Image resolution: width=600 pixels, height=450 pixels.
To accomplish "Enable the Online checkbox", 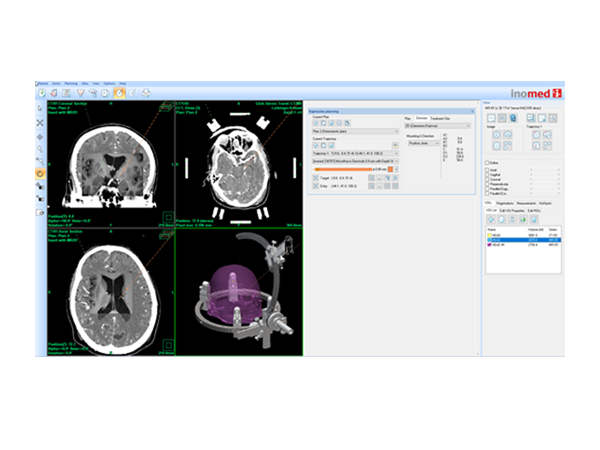I will click(x=487, y=163).
